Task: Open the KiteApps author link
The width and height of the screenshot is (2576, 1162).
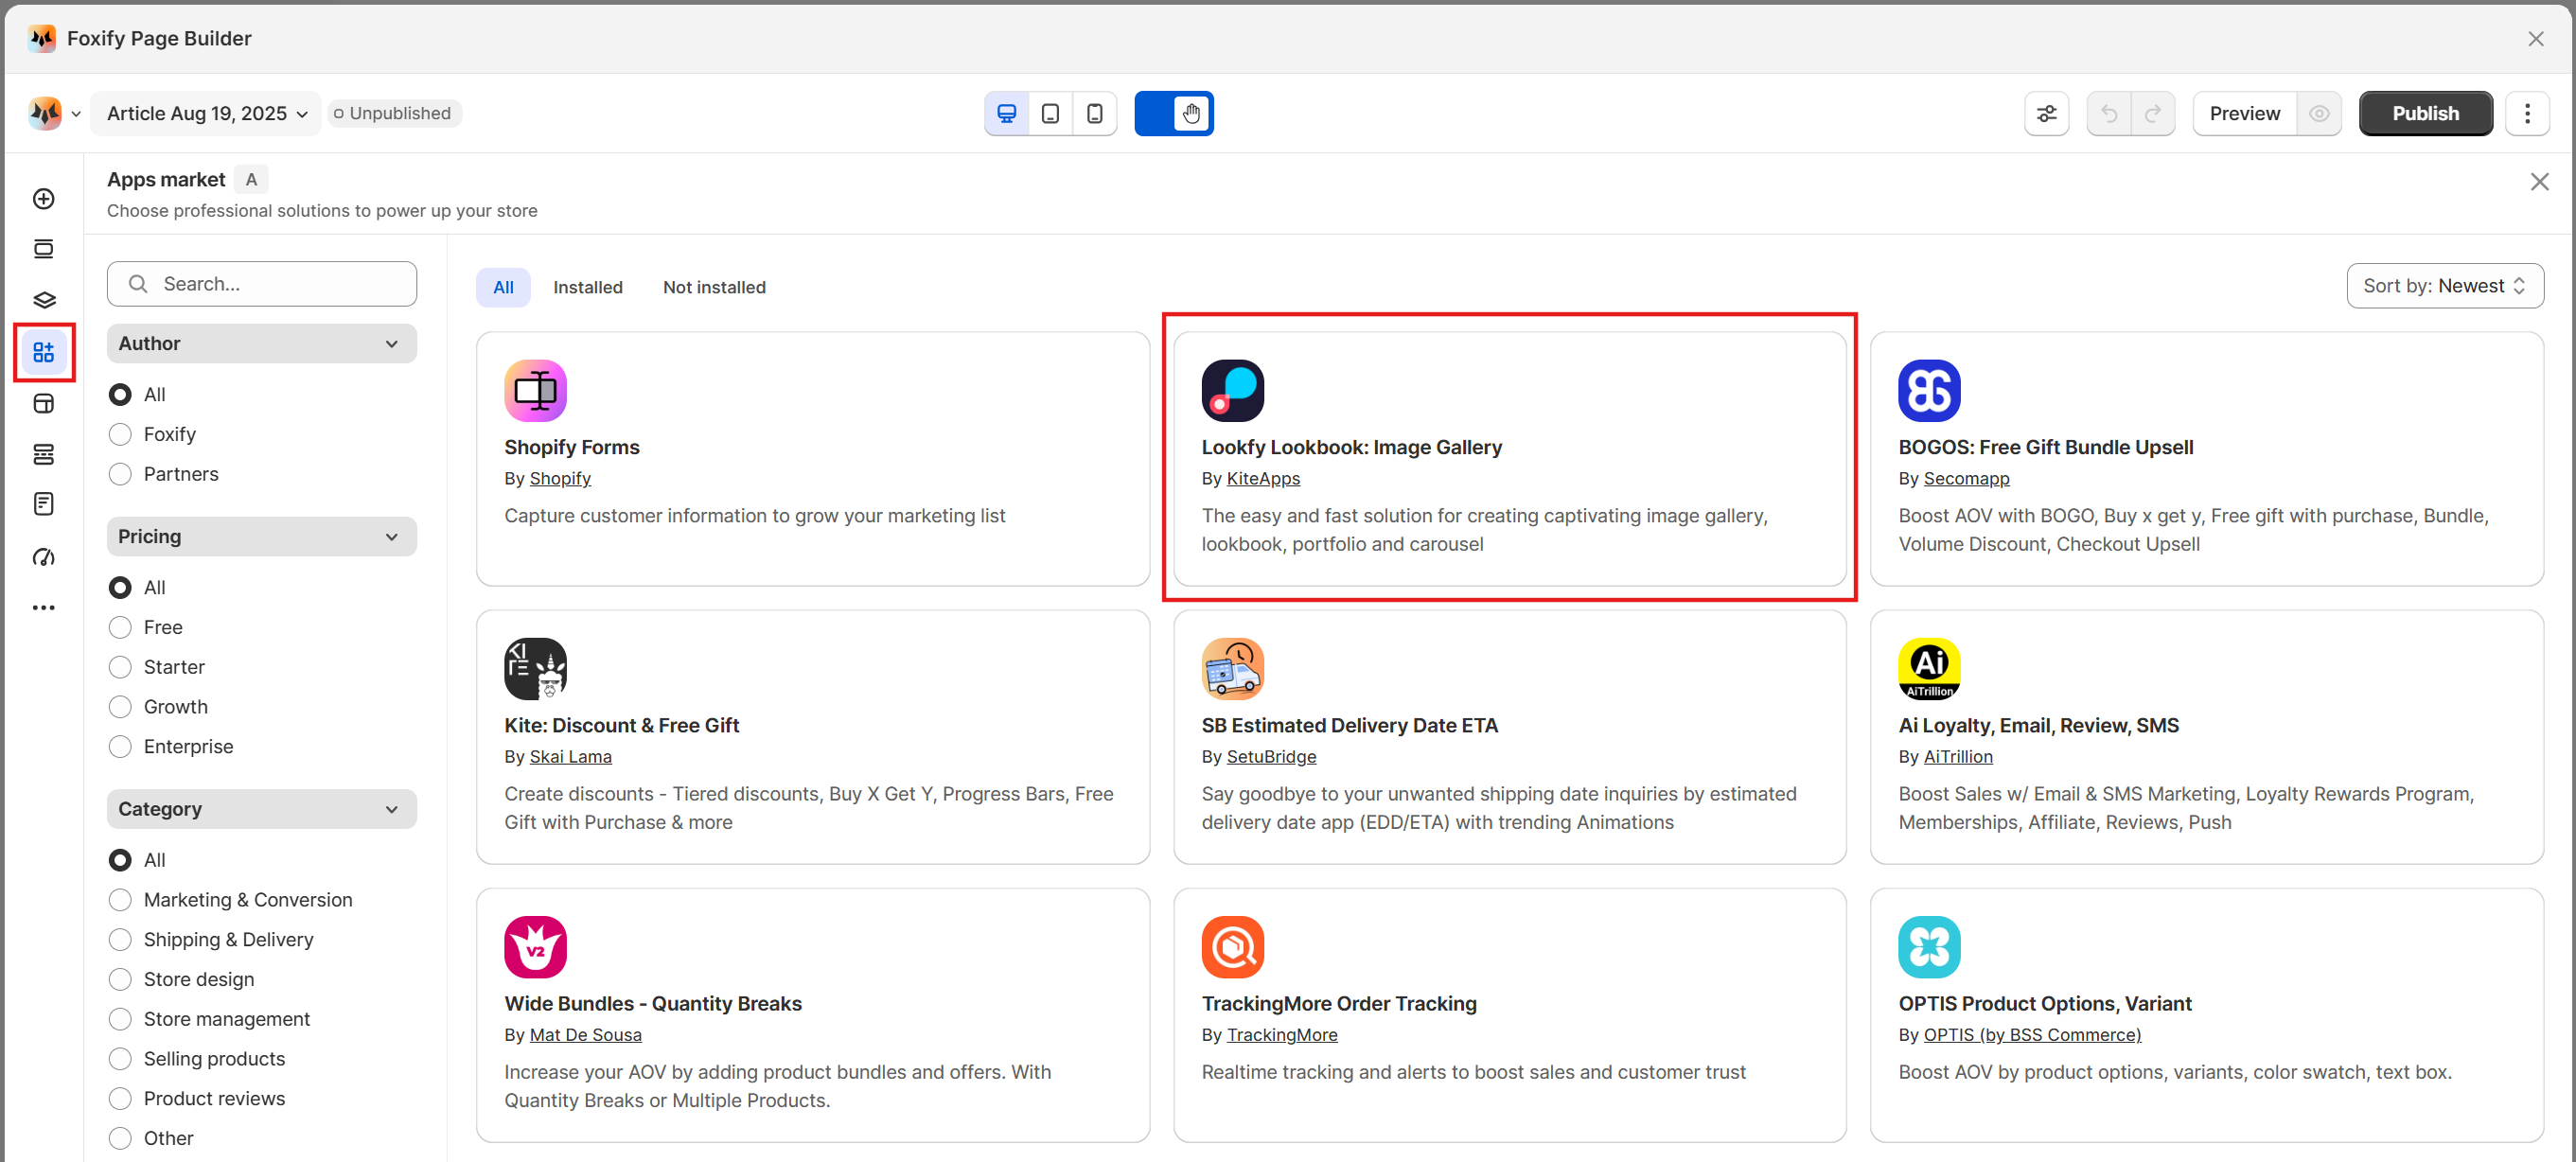Action: [1263, 478]
